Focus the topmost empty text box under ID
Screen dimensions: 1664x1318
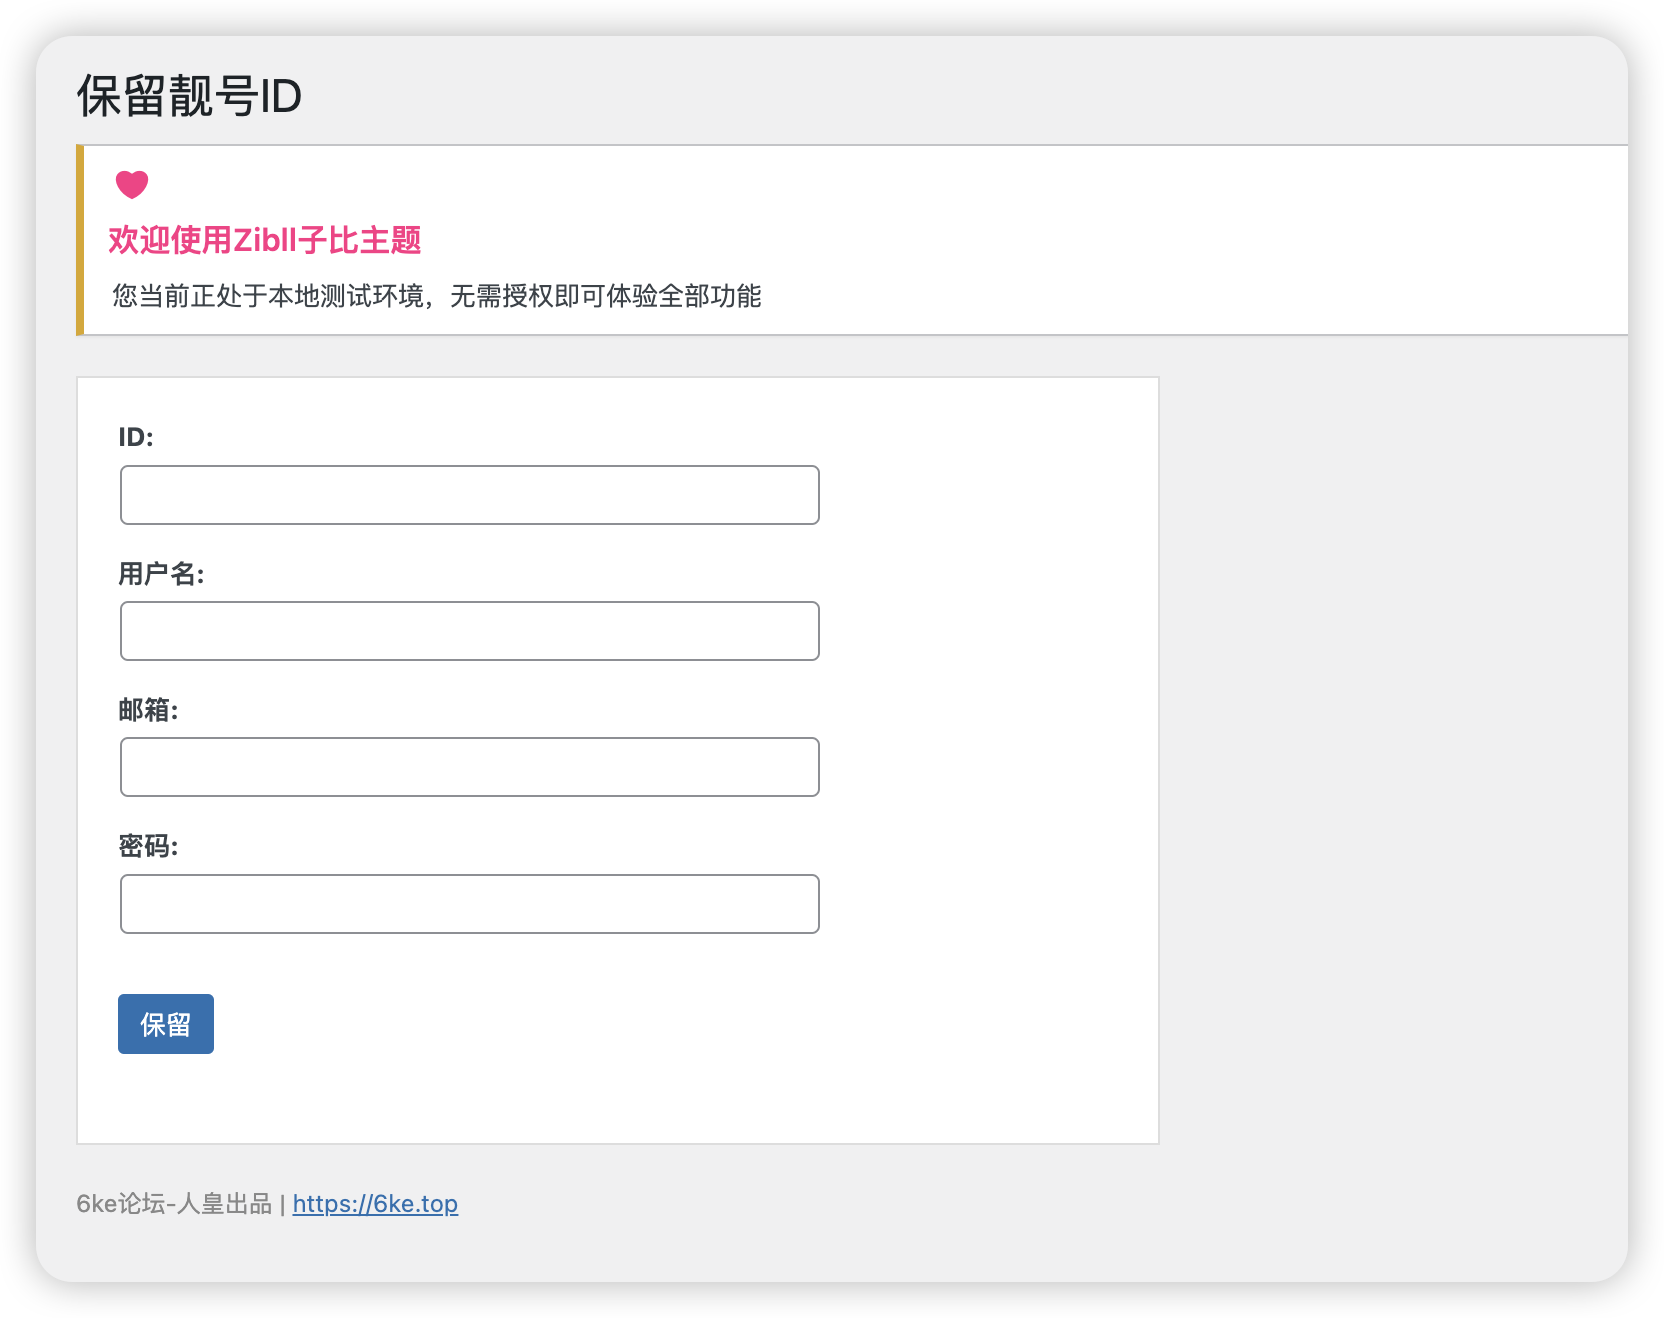(468, 494)
